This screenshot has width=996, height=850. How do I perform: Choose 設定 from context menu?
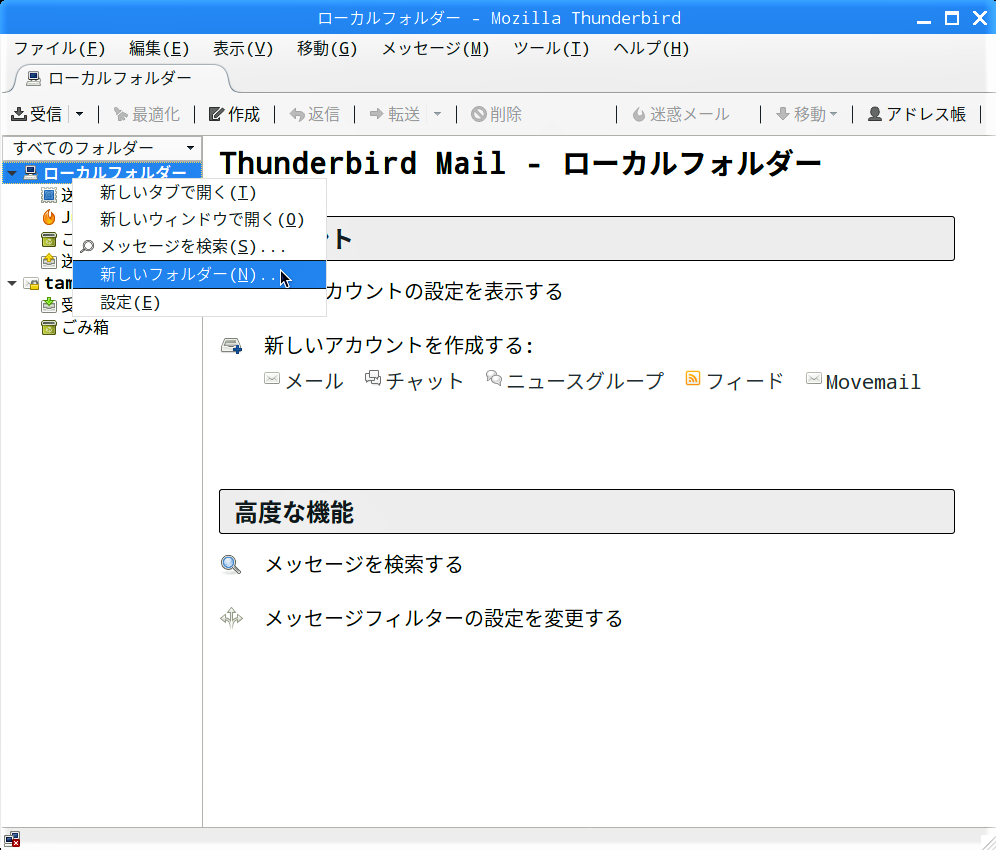[x=199, y=302]
